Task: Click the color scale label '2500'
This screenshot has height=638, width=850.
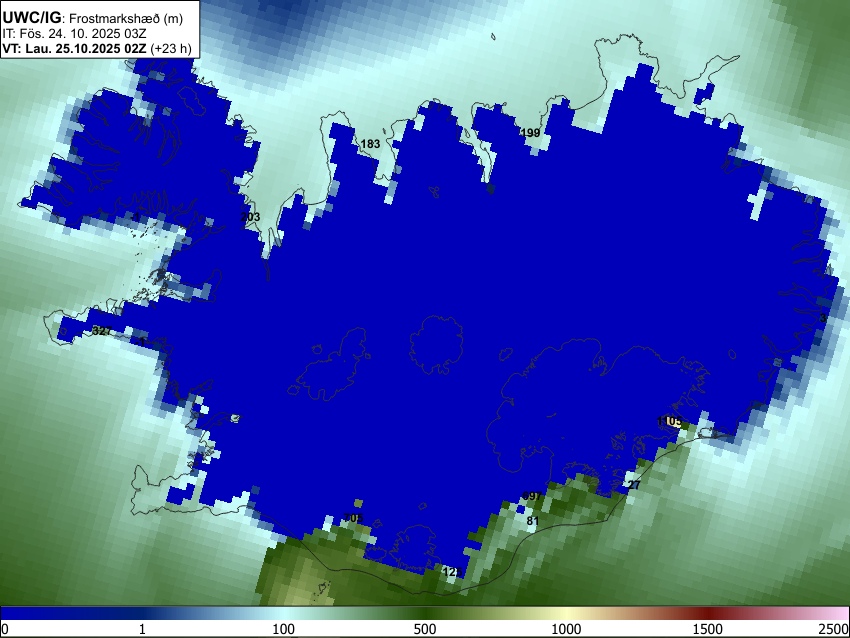Action: pos(834,629)
